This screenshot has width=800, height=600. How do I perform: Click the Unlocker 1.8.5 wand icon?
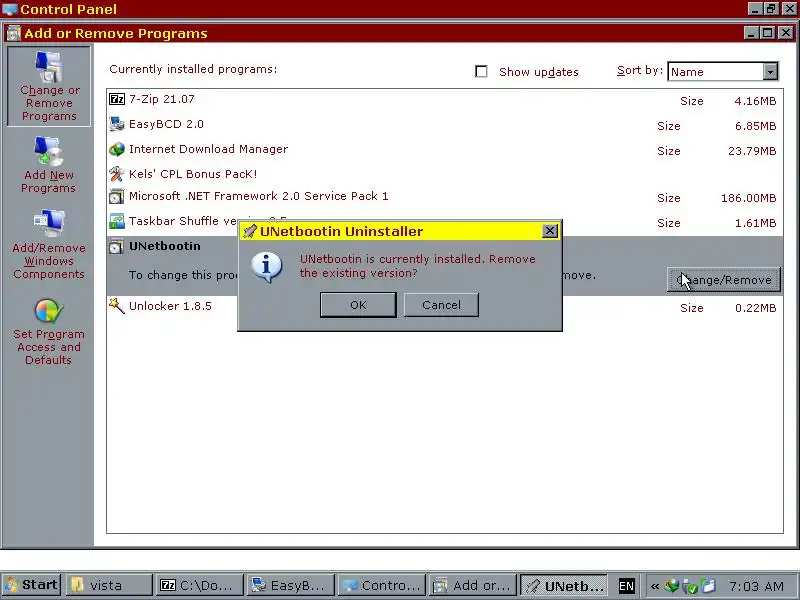point(117,306)
